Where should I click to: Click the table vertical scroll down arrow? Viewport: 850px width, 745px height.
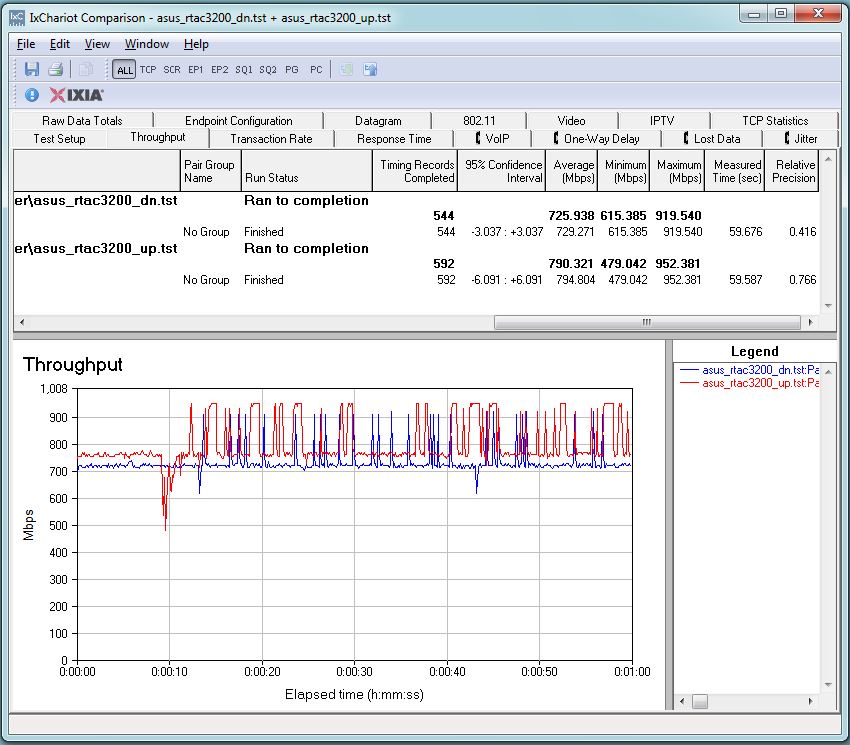click(x=828, y=306)
